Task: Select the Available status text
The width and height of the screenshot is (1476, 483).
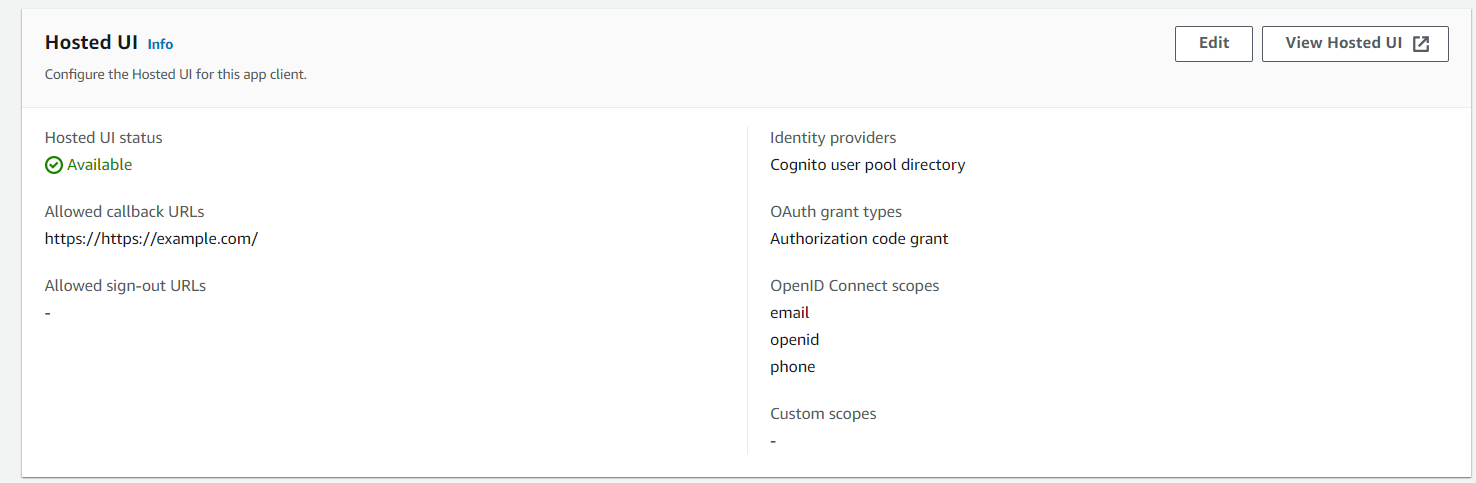Action: point(99,165)
